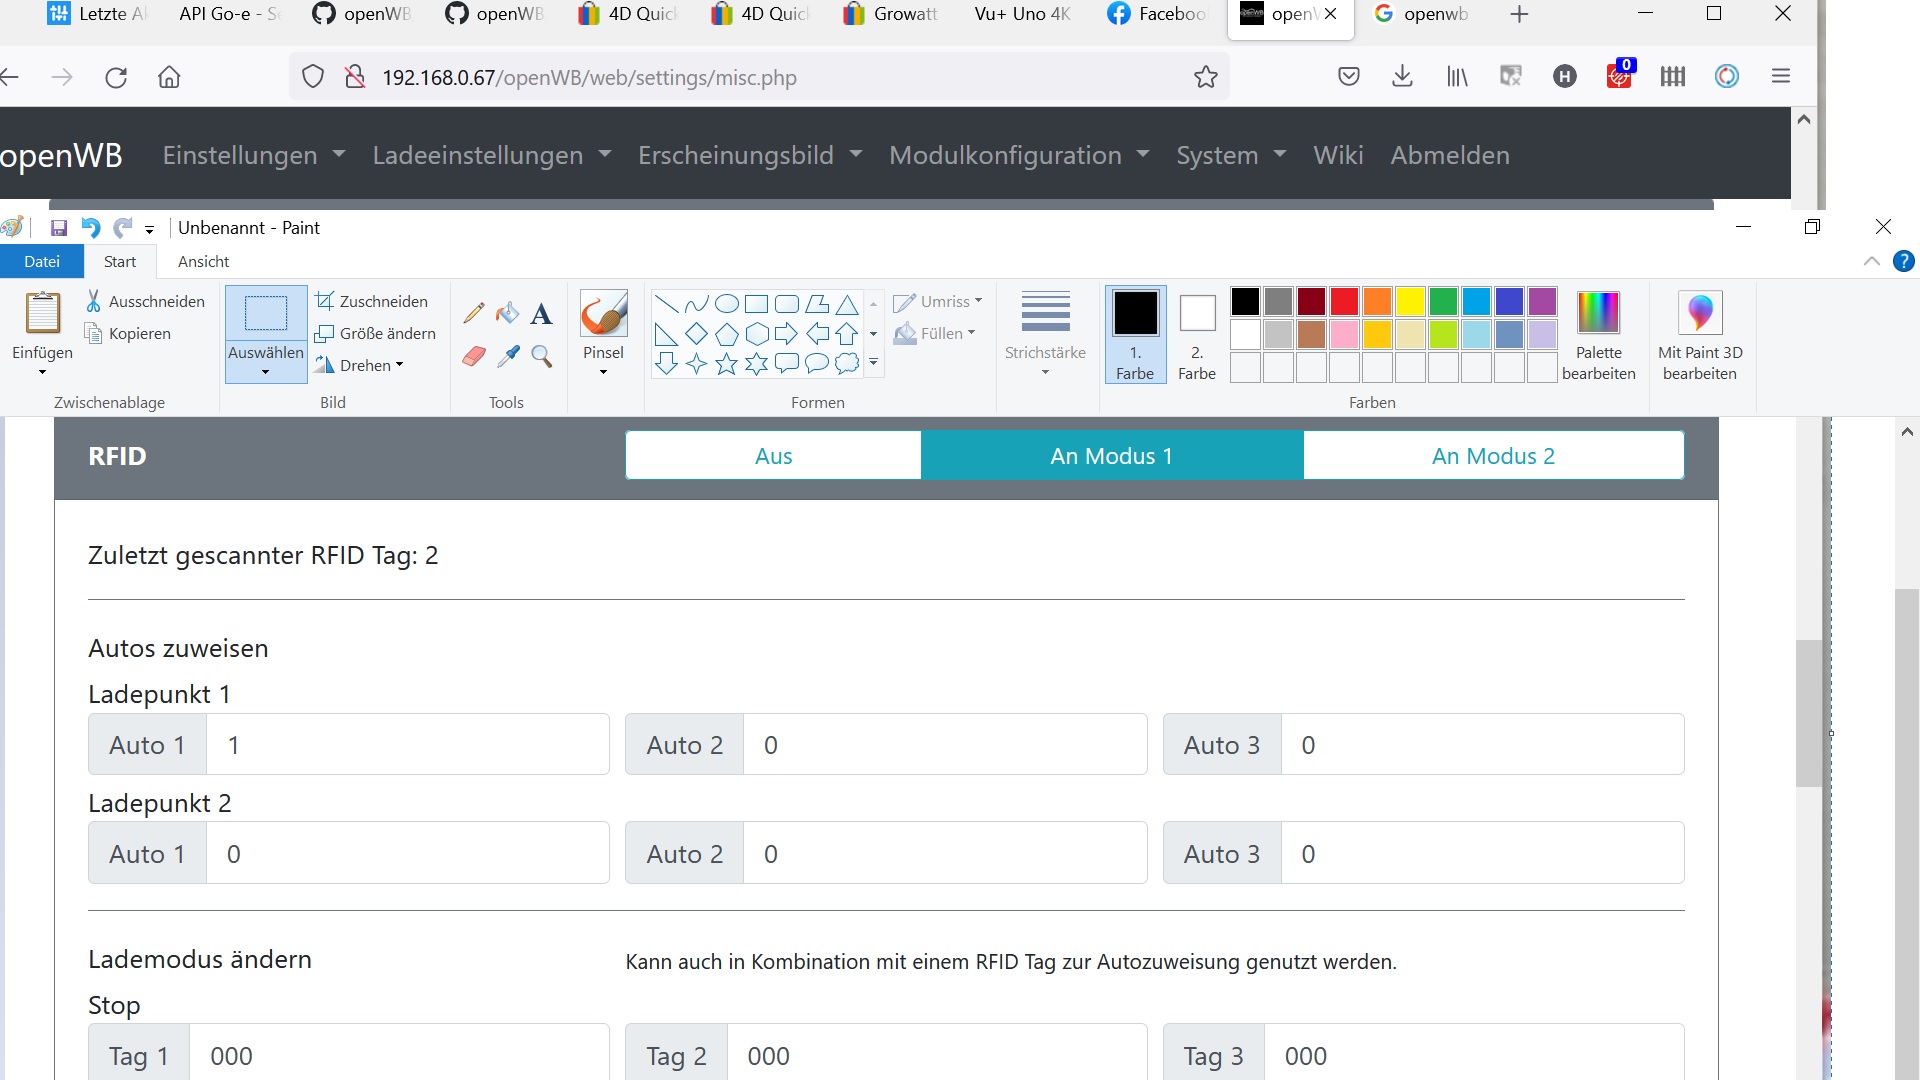Pick the red color swatch

coord(1344,301)
